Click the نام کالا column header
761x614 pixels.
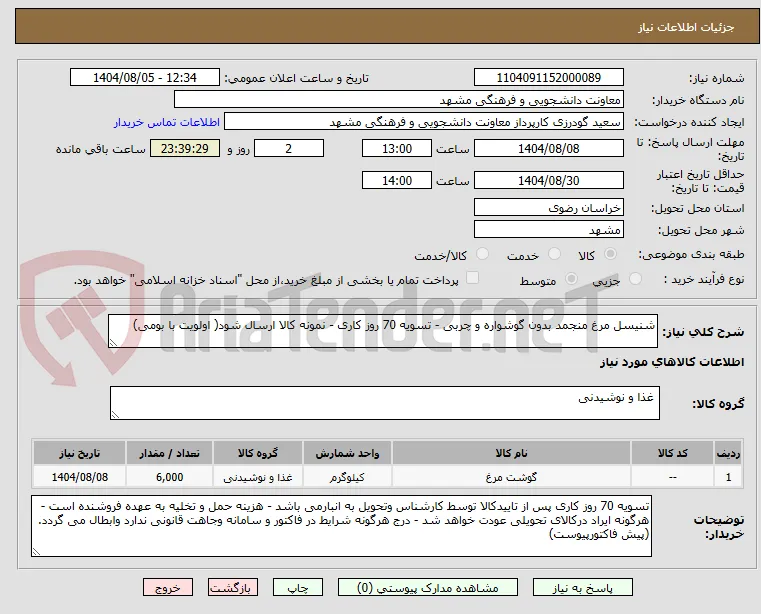click(512, 453)
